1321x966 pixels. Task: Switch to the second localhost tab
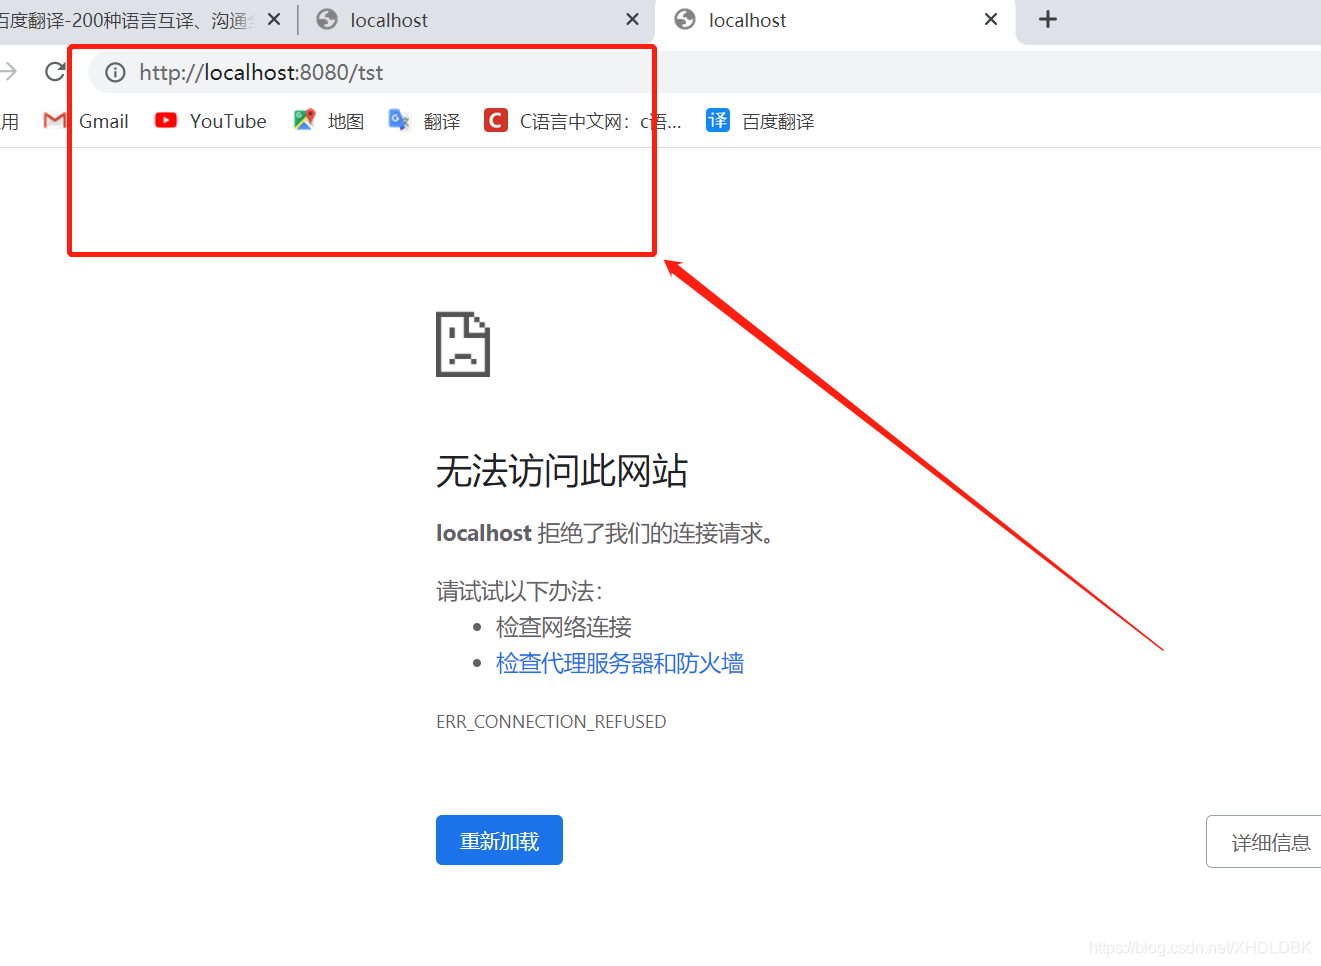point(400,19)
